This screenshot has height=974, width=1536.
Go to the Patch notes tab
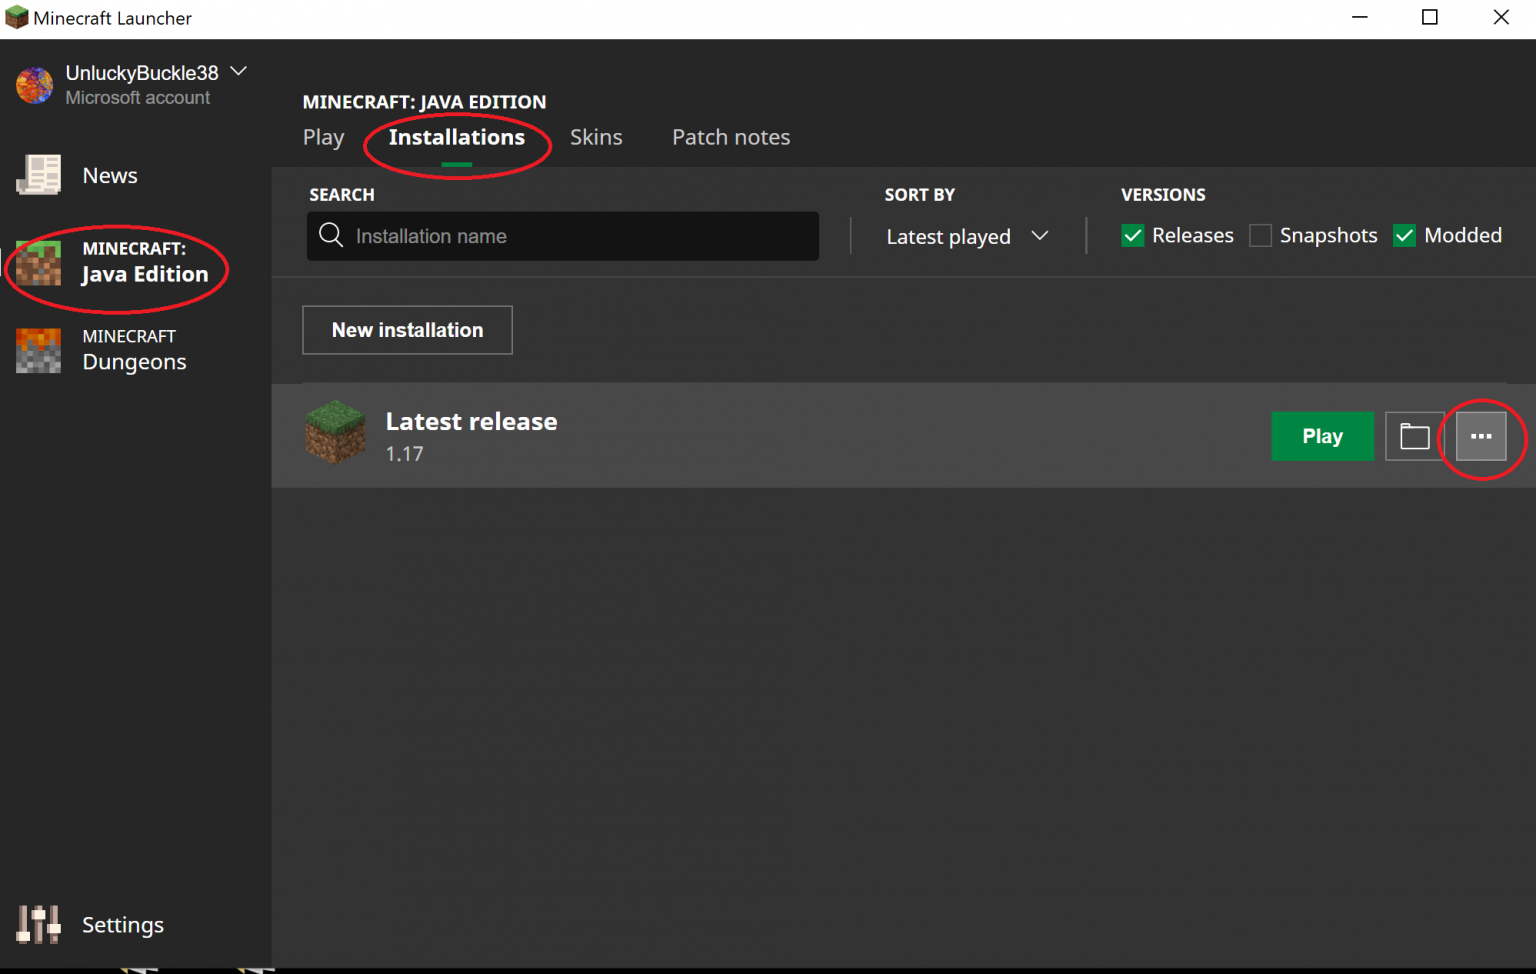coord(731,137)
